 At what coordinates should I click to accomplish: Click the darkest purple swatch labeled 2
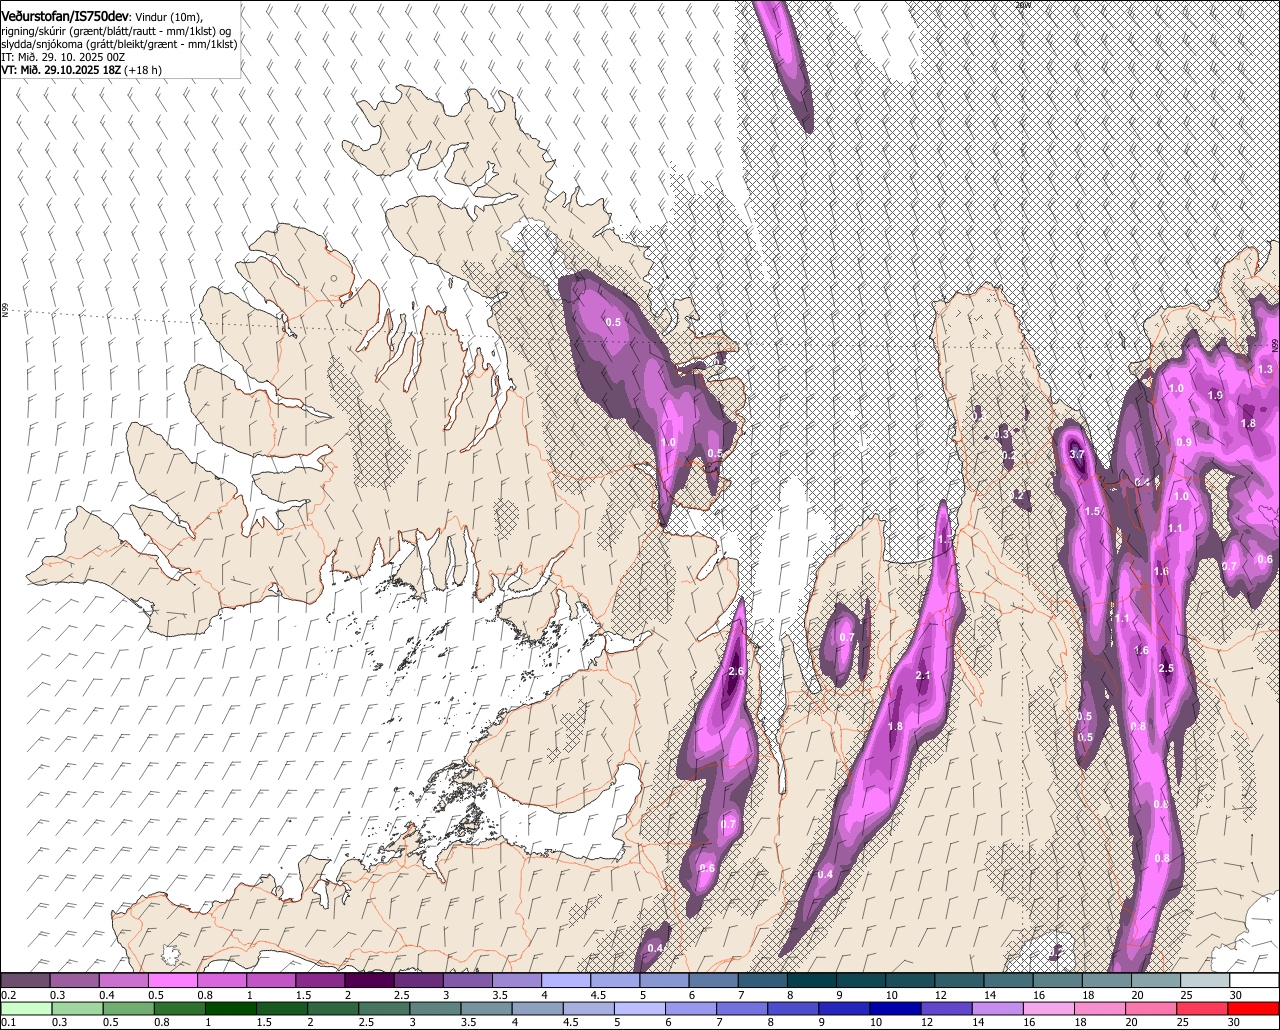pos(370,981)
